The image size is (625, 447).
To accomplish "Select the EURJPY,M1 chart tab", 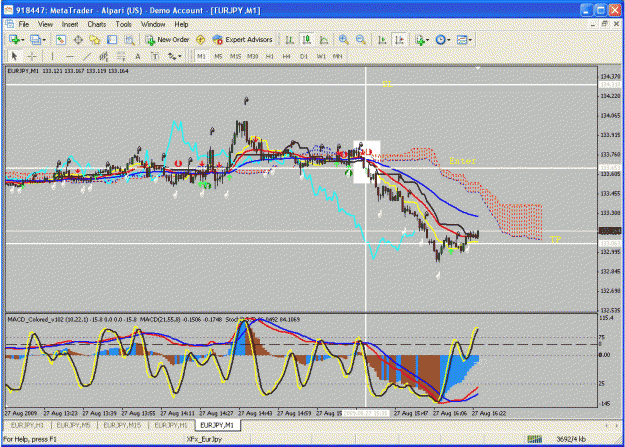I will pyautogui.click(x=217, y=425).
